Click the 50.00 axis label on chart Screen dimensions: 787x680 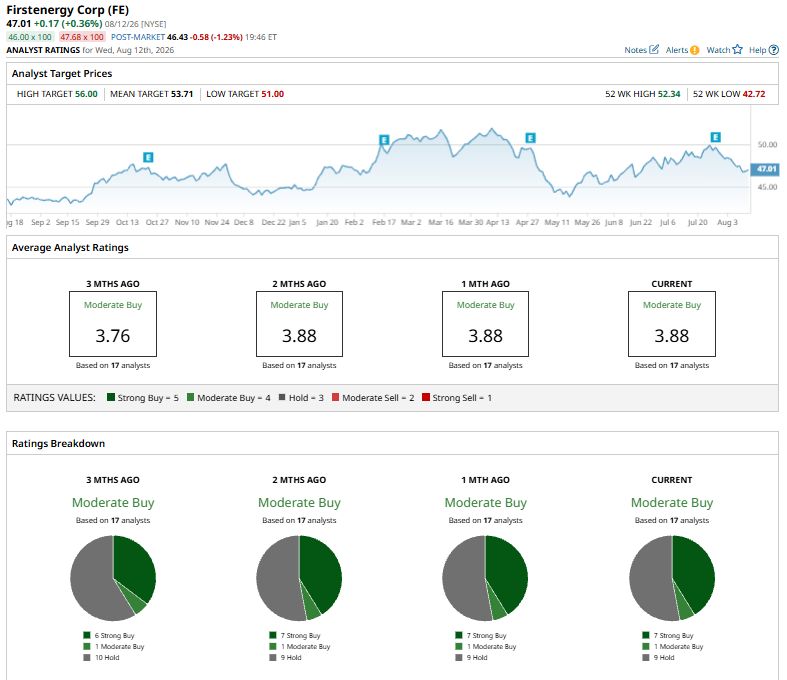[767, 145]
